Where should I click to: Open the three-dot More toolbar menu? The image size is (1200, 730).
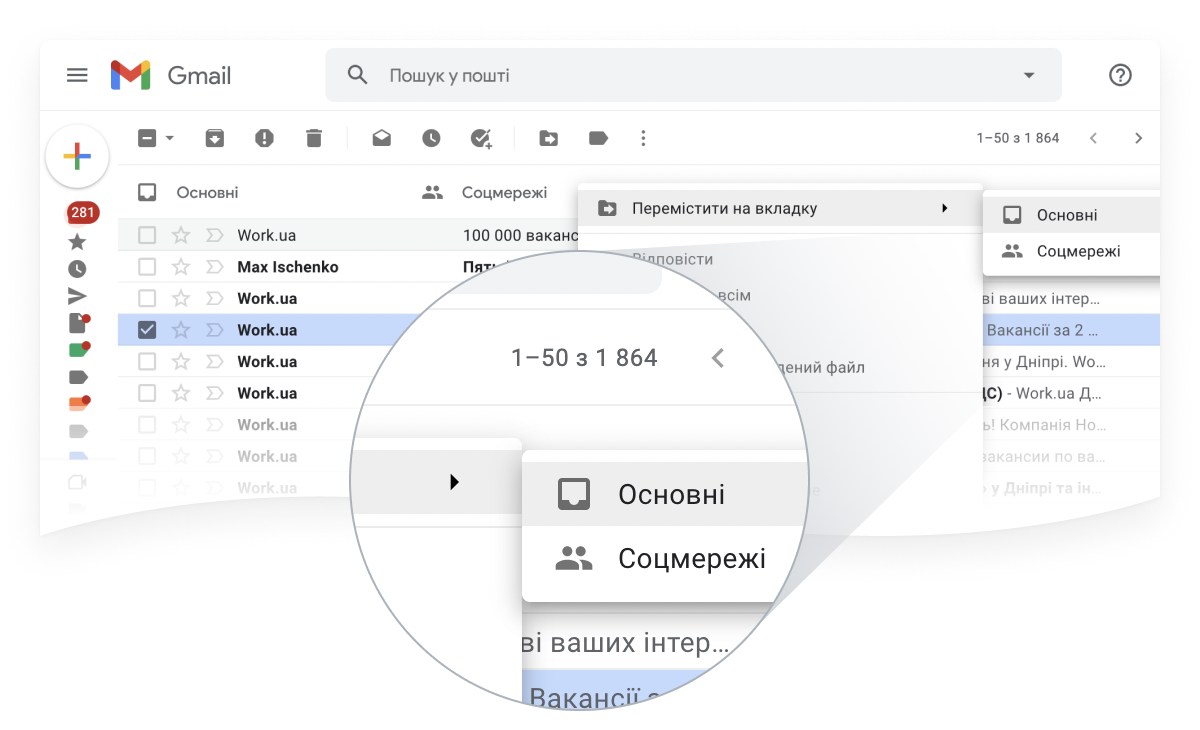(643, 138)
